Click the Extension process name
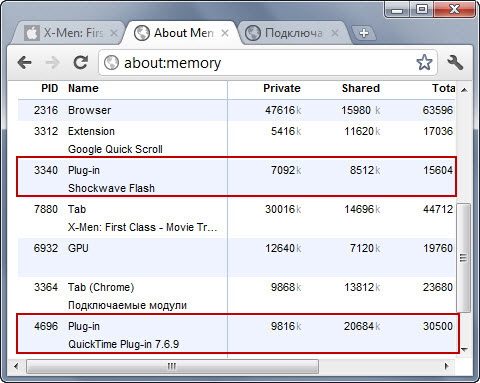480x383 pixels. click(x=91, y=131)
